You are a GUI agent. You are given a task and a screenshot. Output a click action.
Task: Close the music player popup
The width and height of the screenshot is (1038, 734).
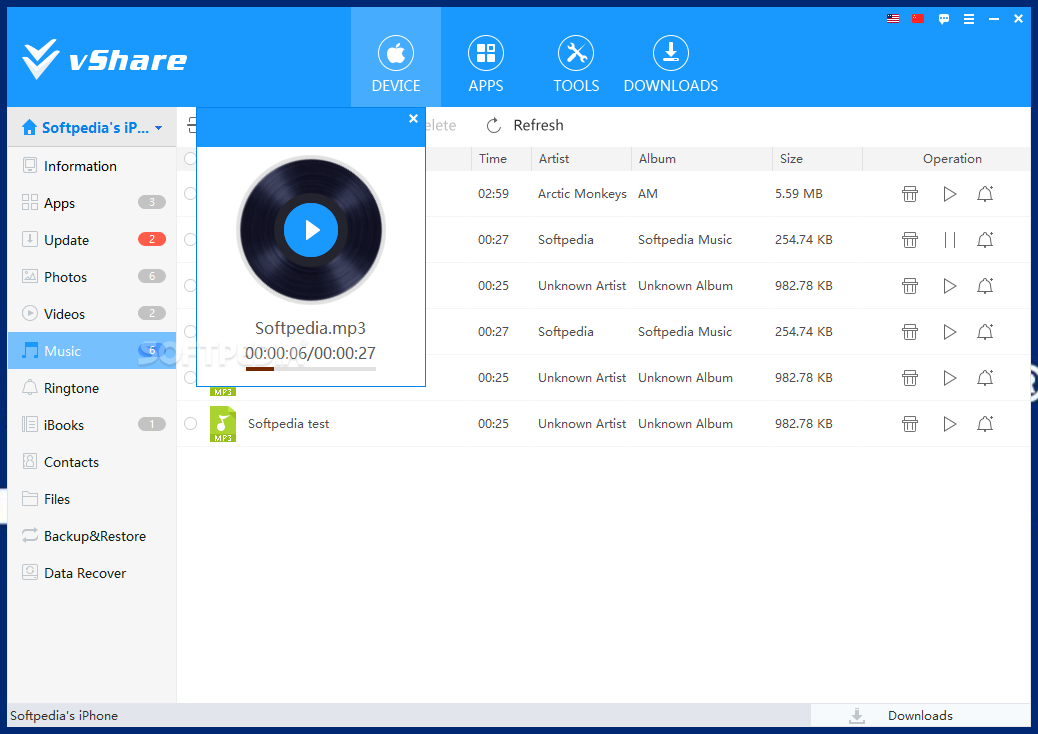coord(413,118)
